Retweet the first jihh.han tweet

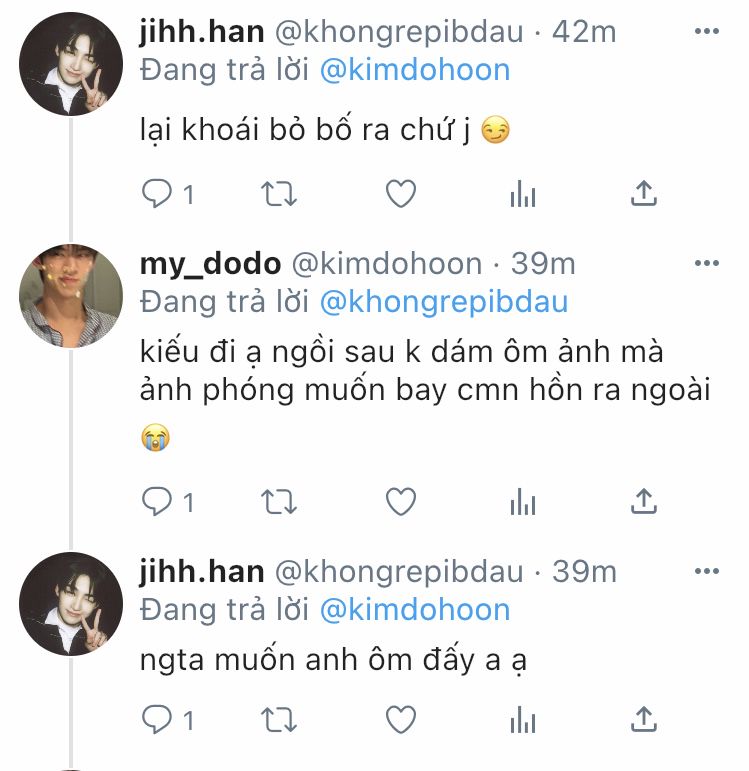tap(278, 194)
